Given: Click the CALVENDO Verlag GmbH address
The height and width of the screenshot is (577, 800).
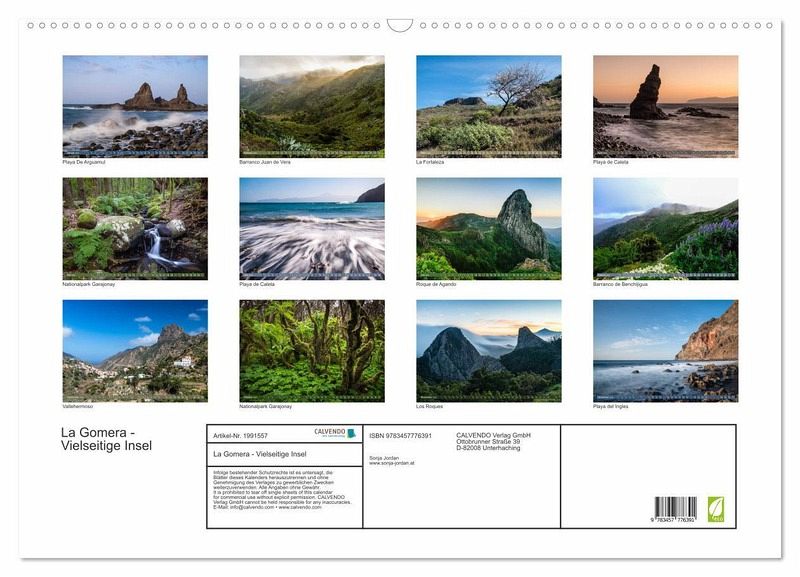Looking at the screenshot, I should click(493, 441).
